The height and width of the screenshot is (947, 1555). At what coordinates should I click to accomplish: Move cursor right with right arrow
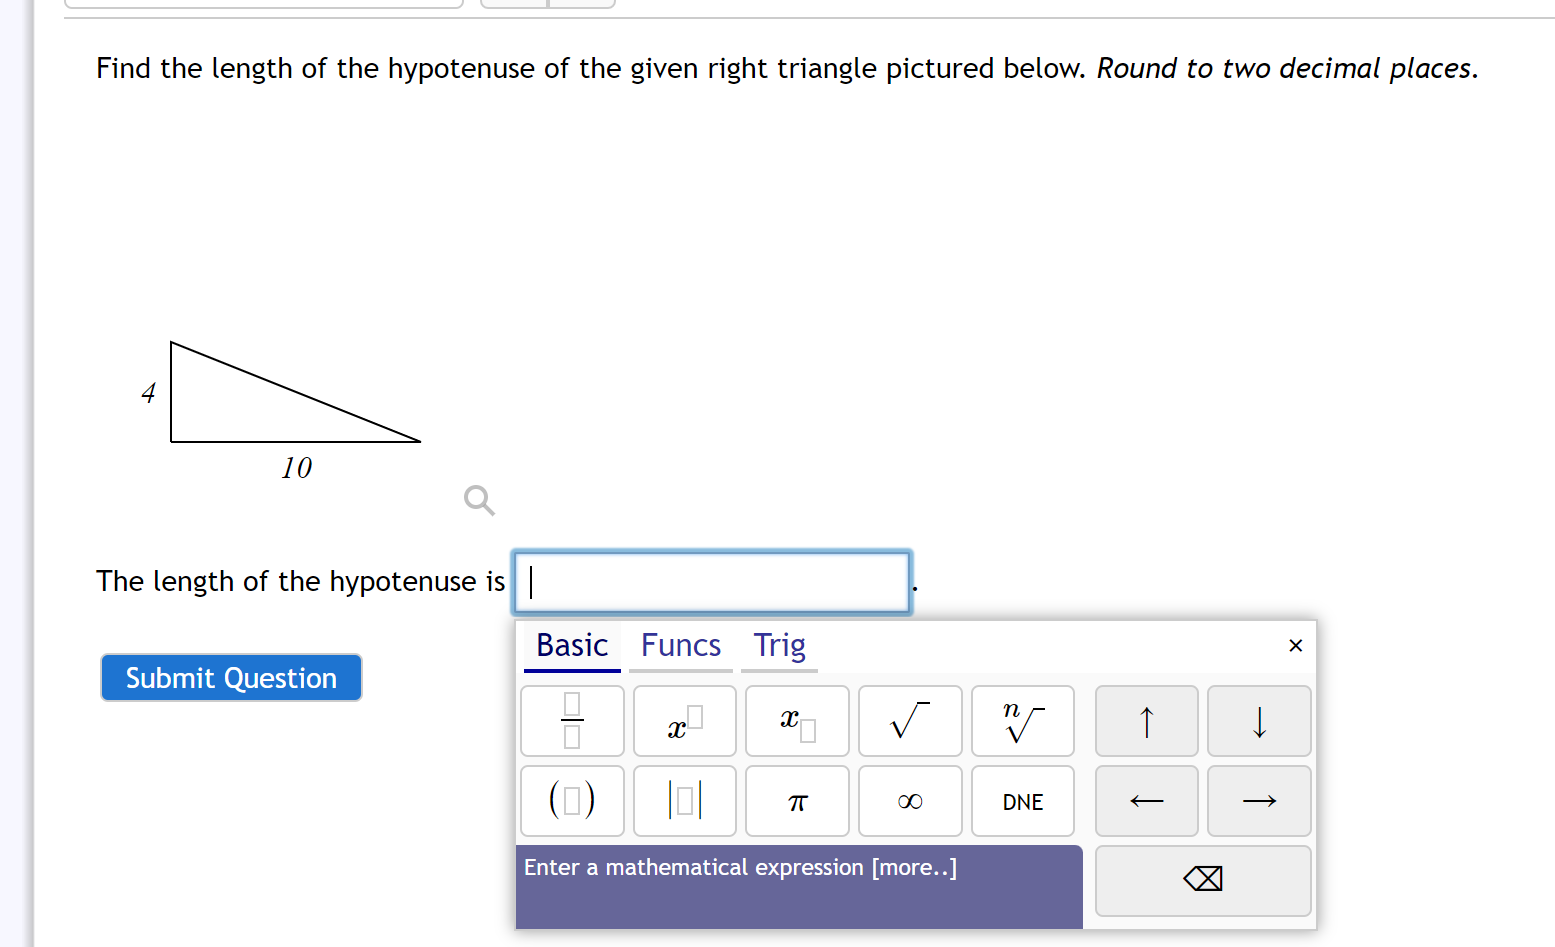[1259, 801]
